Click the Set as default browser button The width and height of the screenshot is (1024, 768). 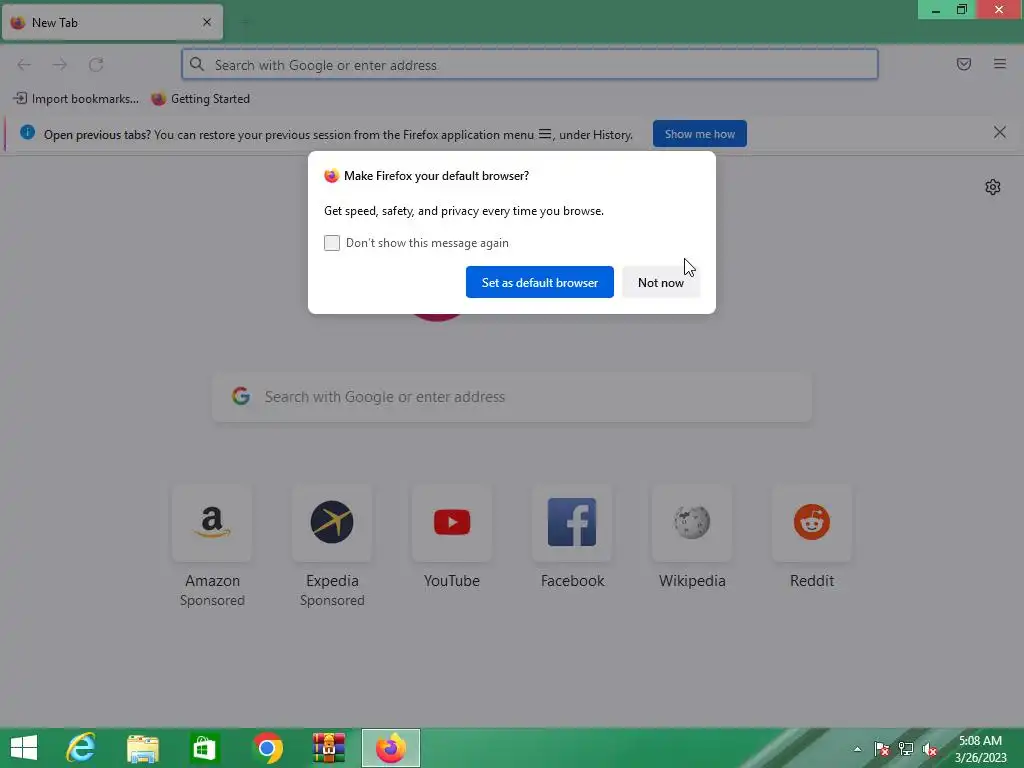[x=539, y=282]
